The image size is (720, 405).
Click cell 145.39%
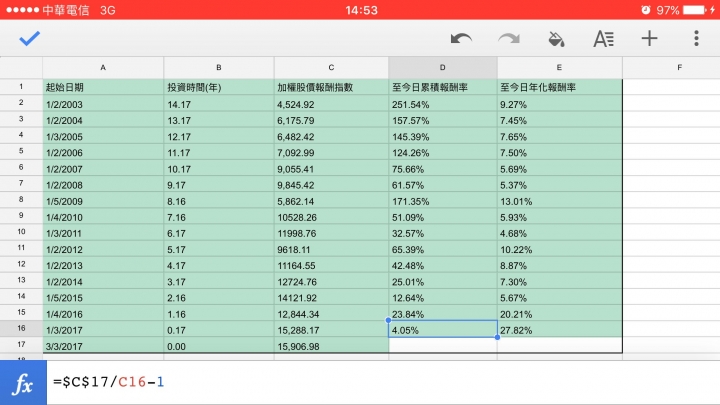[443, 137]
